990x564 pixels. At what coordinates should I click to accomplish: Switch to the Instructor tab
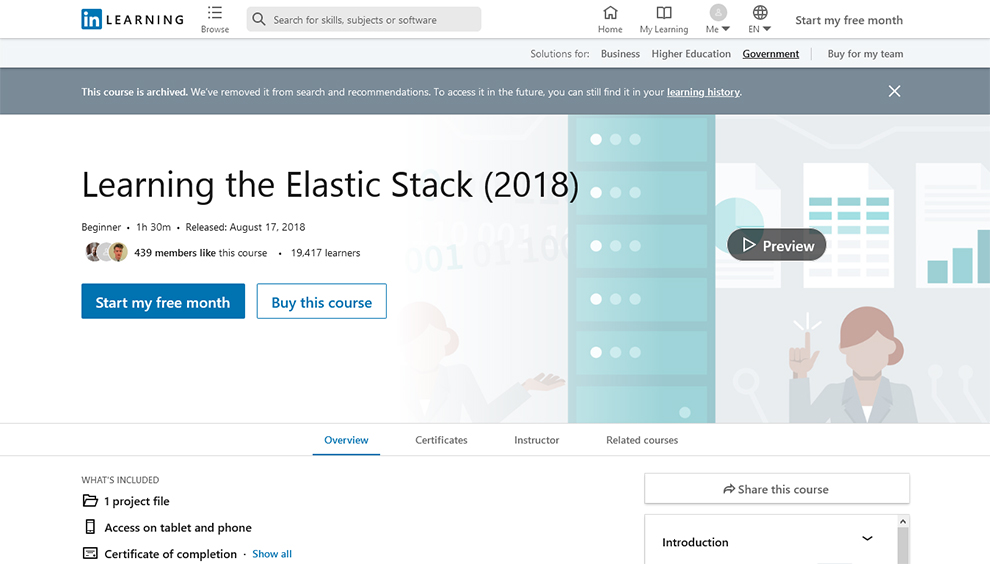coord(537,440)
